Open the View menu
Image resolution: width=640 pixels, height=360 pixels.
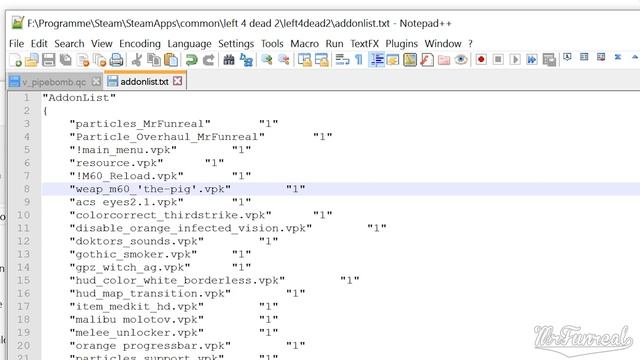(x=102, y=44)
